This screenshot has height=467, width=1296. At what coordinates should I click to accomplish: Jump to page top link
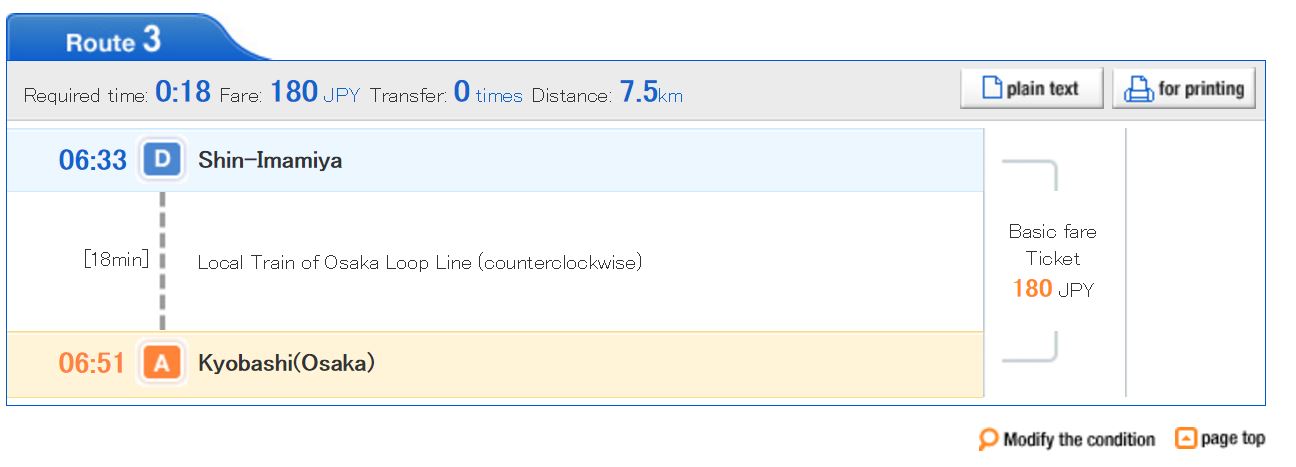pyautogui.click(x=1233, y=438)
